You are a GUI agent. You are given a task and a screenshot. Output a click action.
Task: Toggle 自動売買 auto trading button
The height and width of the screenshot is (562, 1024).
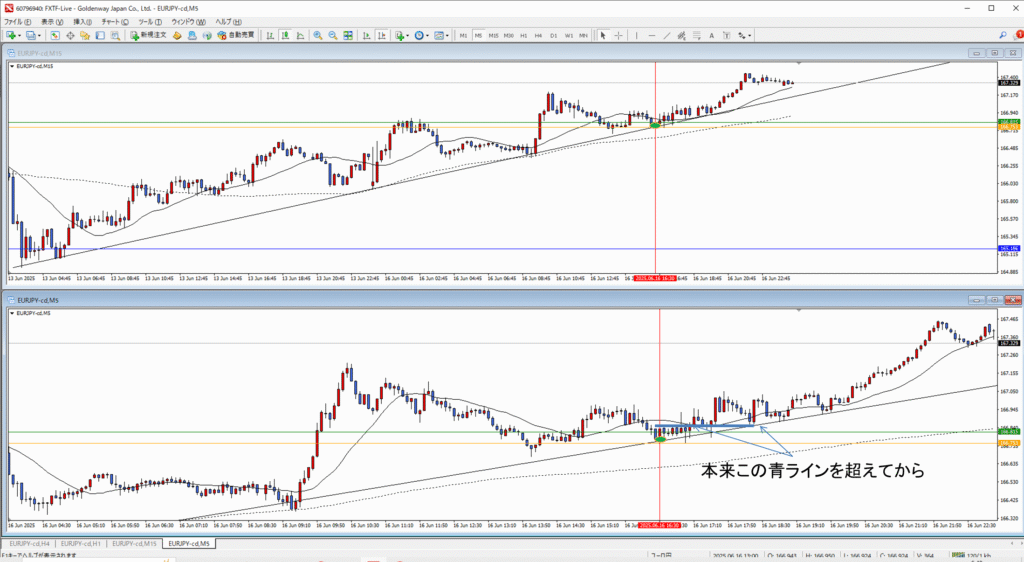236,35
